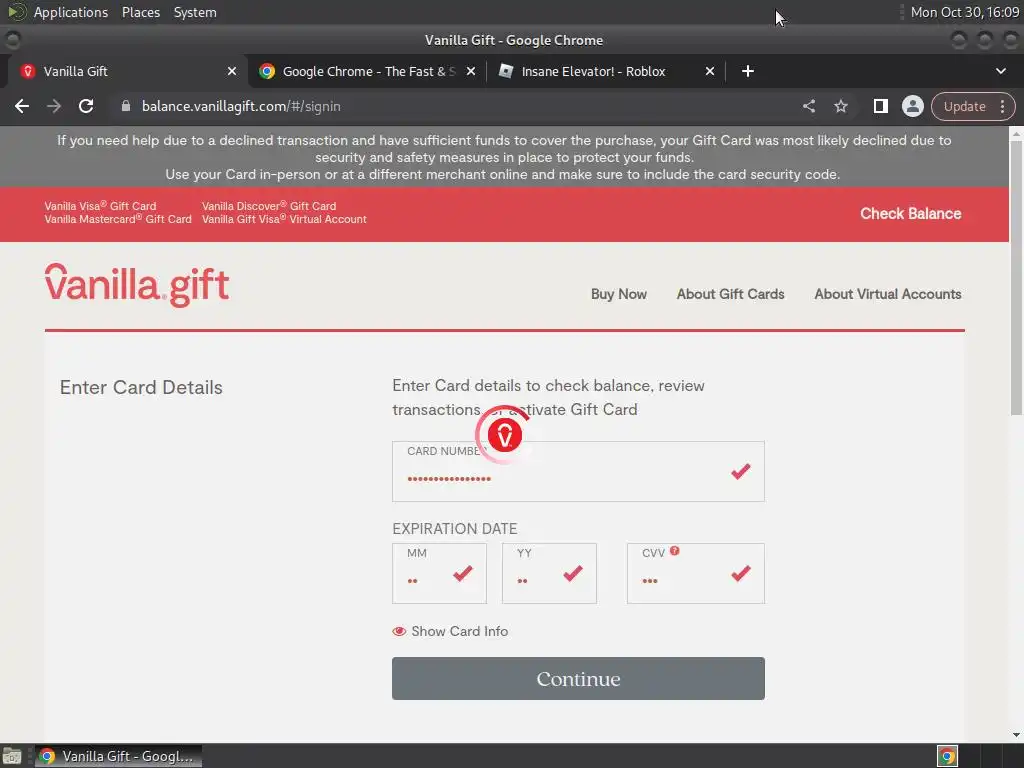Click the Card Number input field
This screenshot has height=768, width=1024.
pyautogui.click(x=578, y=472)
